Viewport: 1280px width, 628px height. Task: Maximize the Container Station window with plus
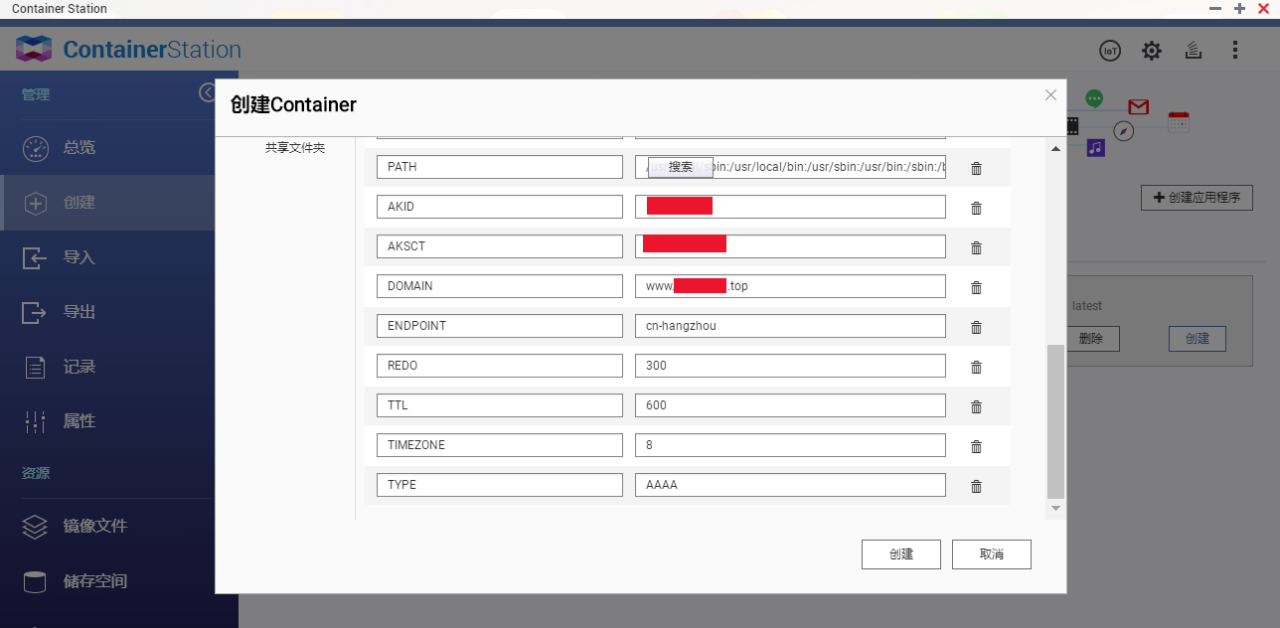pos(1240,8)
